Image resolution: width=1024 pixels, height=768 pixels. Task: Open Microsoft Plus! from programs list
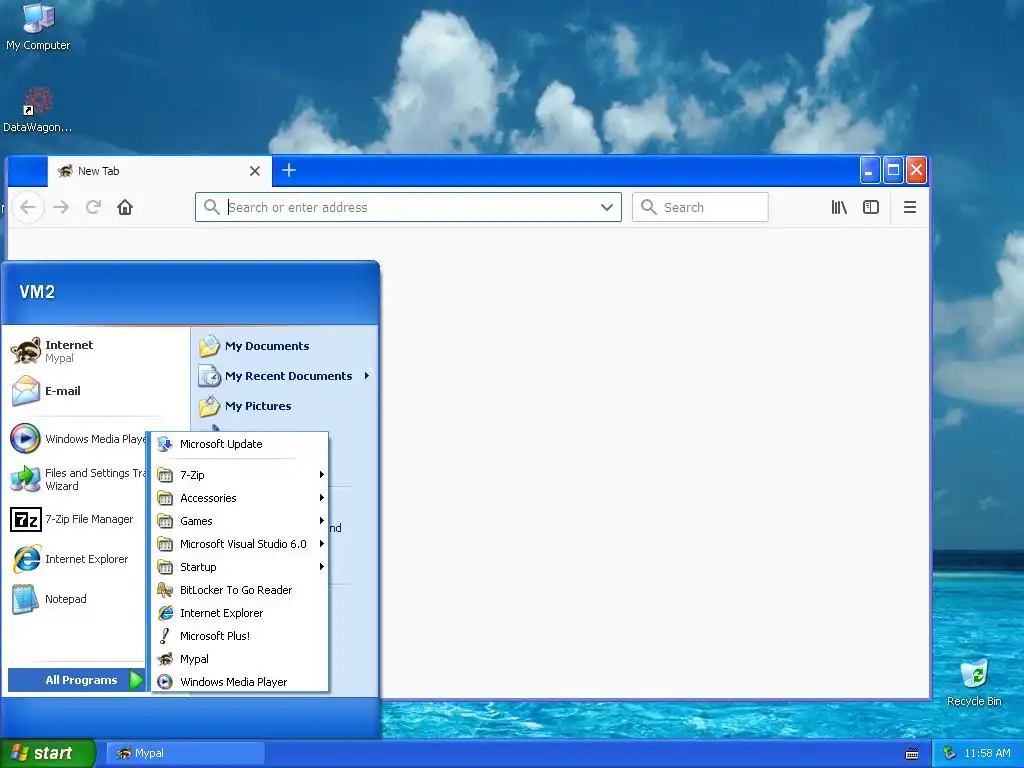(240, 635)
